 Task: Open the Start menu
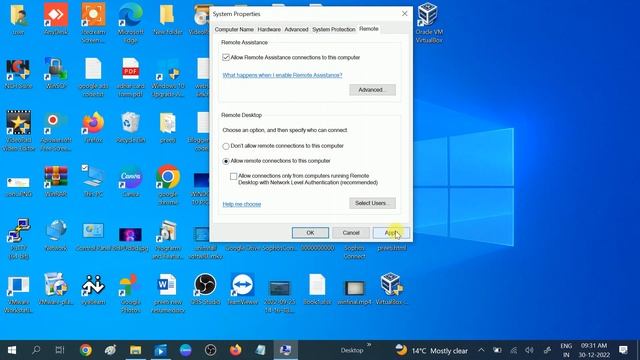pyautogui.click(x=12, y=350)
